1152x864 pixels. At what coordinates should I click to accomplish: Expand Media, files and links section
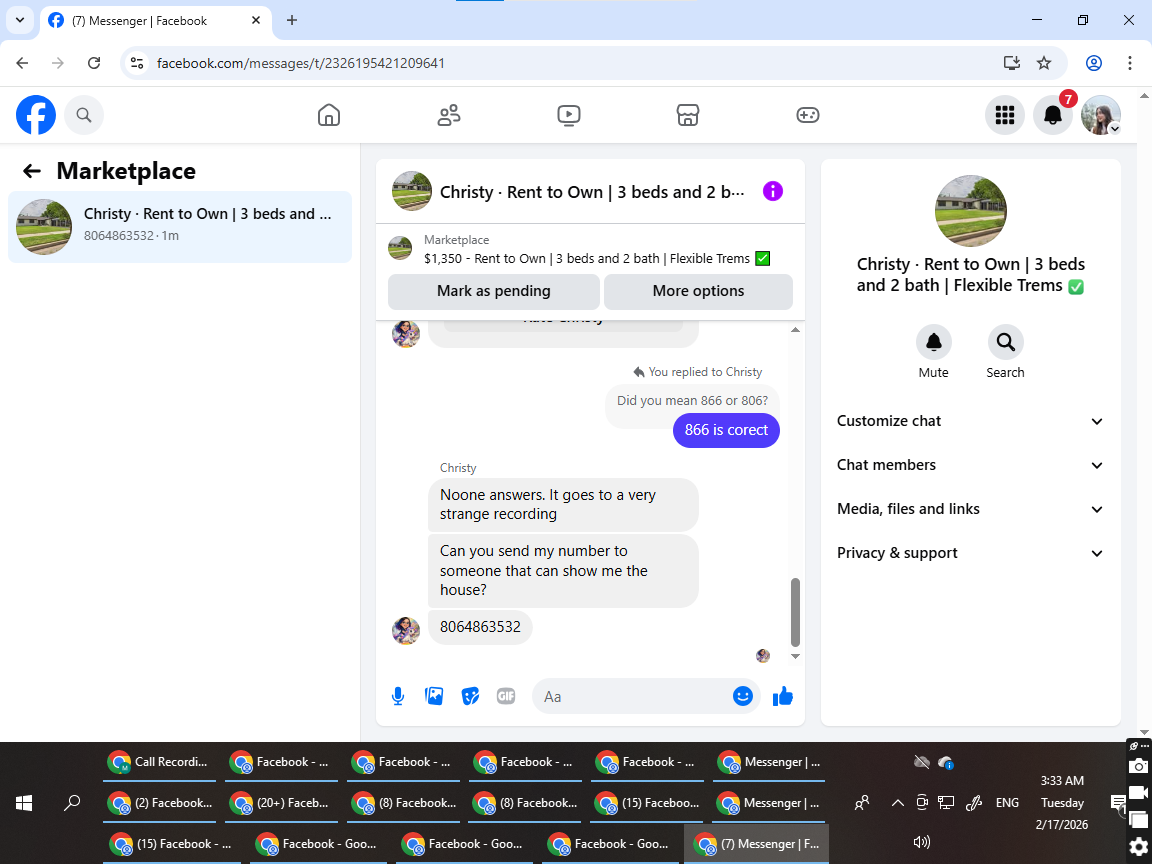(x=970, y=509)
